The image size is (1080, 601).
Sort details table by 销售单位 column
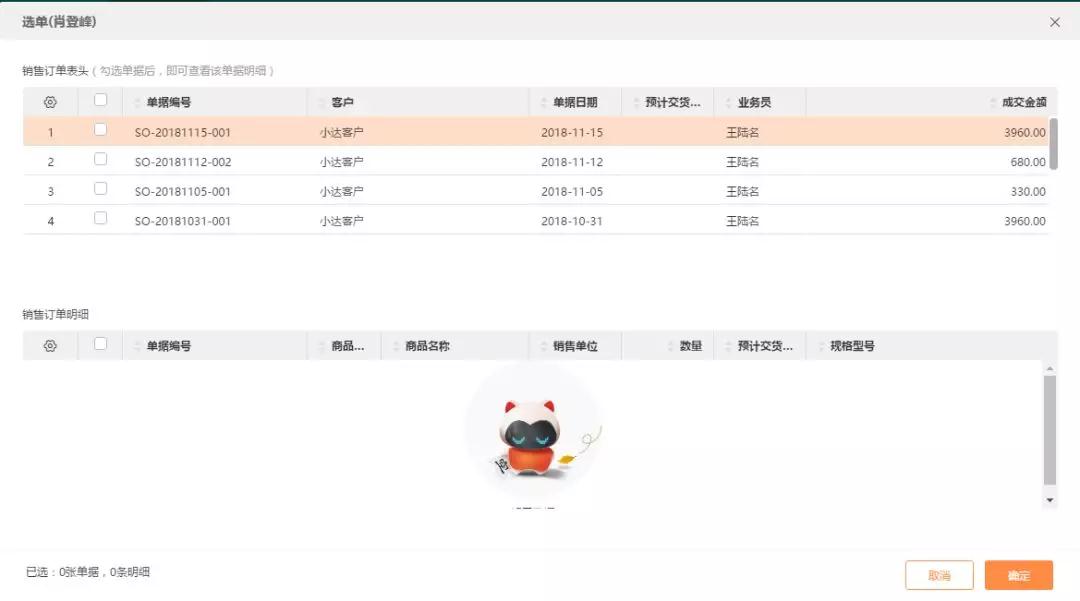[x=575, y=346]
